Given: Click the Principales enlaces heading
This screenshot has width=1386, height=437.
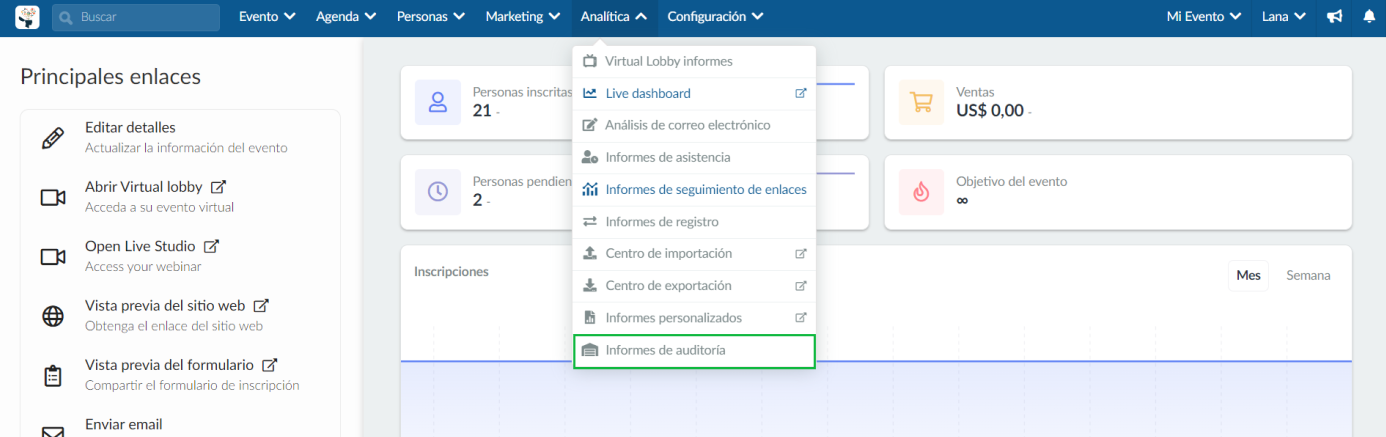Looking at the screenshot, I should coord(110,76).
